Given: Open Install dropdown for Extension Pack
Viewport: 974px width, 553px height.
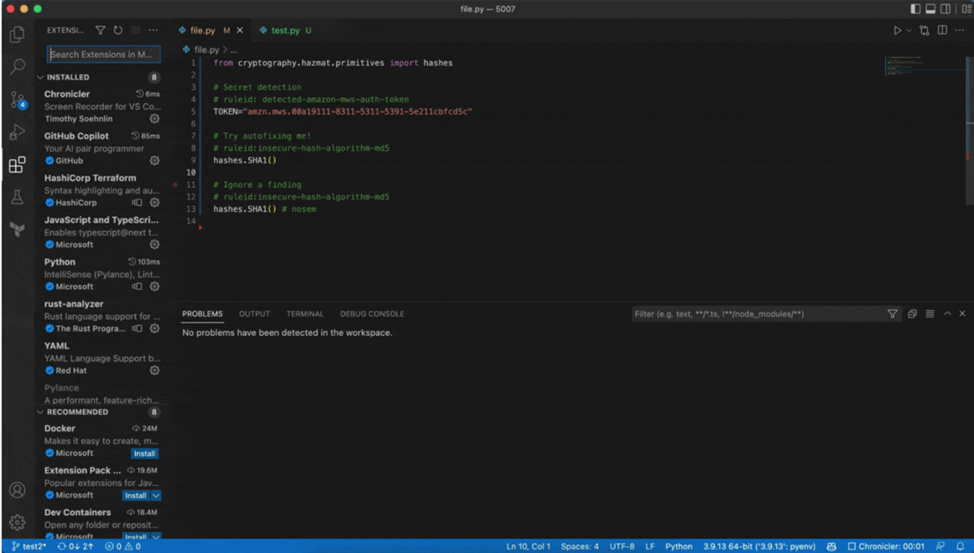Looking at the screenshot, I should pos(156,496).
